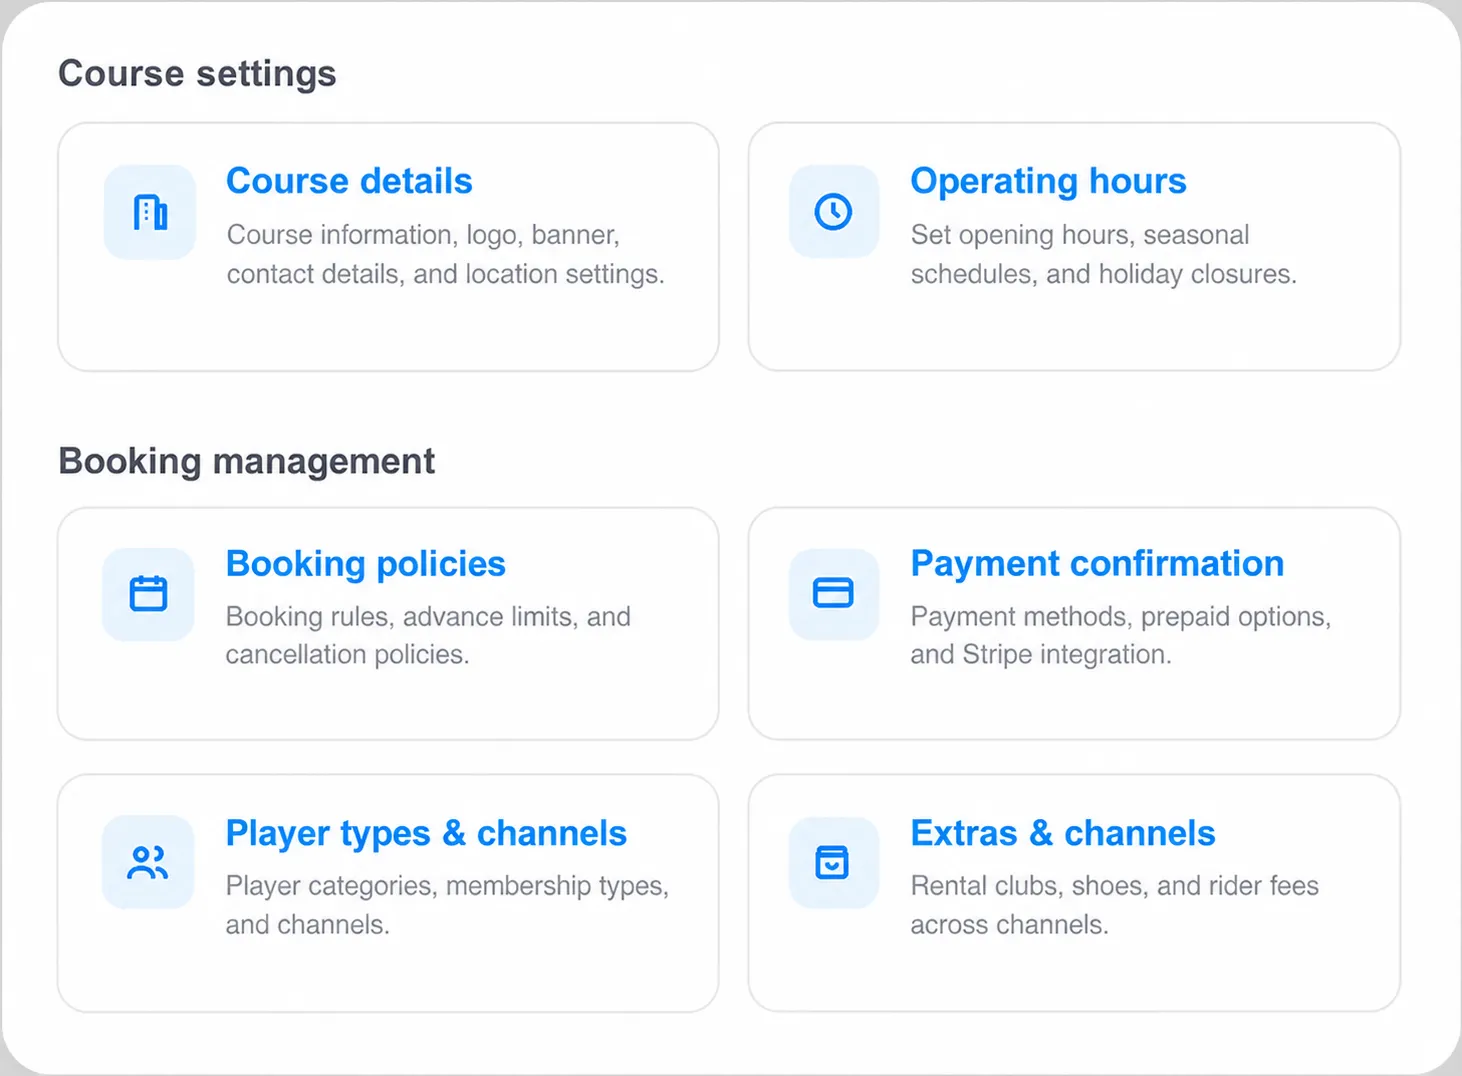Viewport: 1462px width, 1076px height.
Task: Click the clock icon beside Operating hours
Action: [833, 212]
